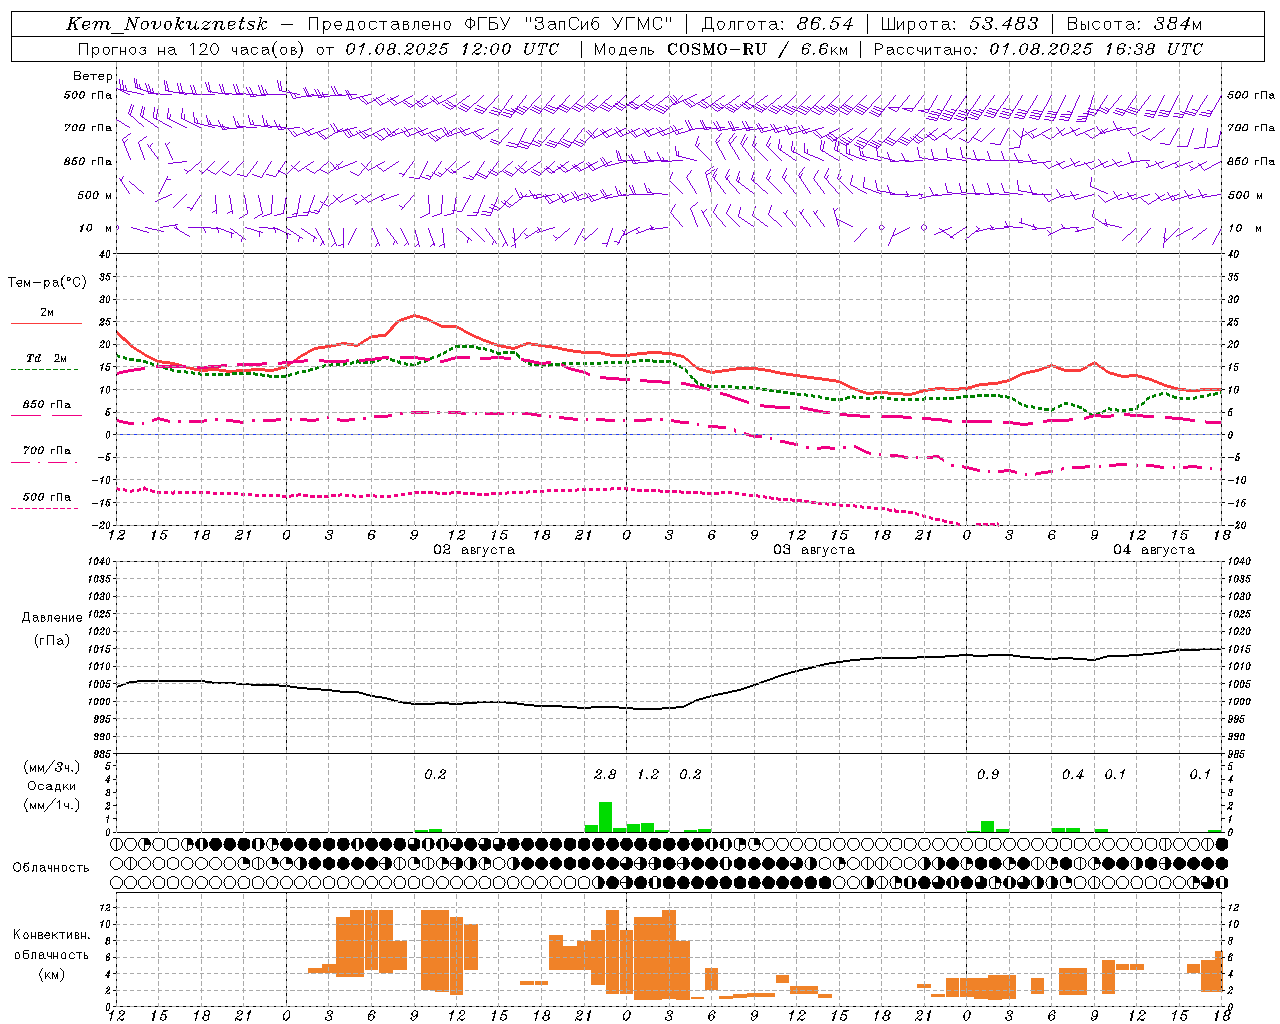Click the 'Давление' pressure panel label
Image resolution: width=1280 pixels, height=1024 pixels.
[x=51, y=618]
